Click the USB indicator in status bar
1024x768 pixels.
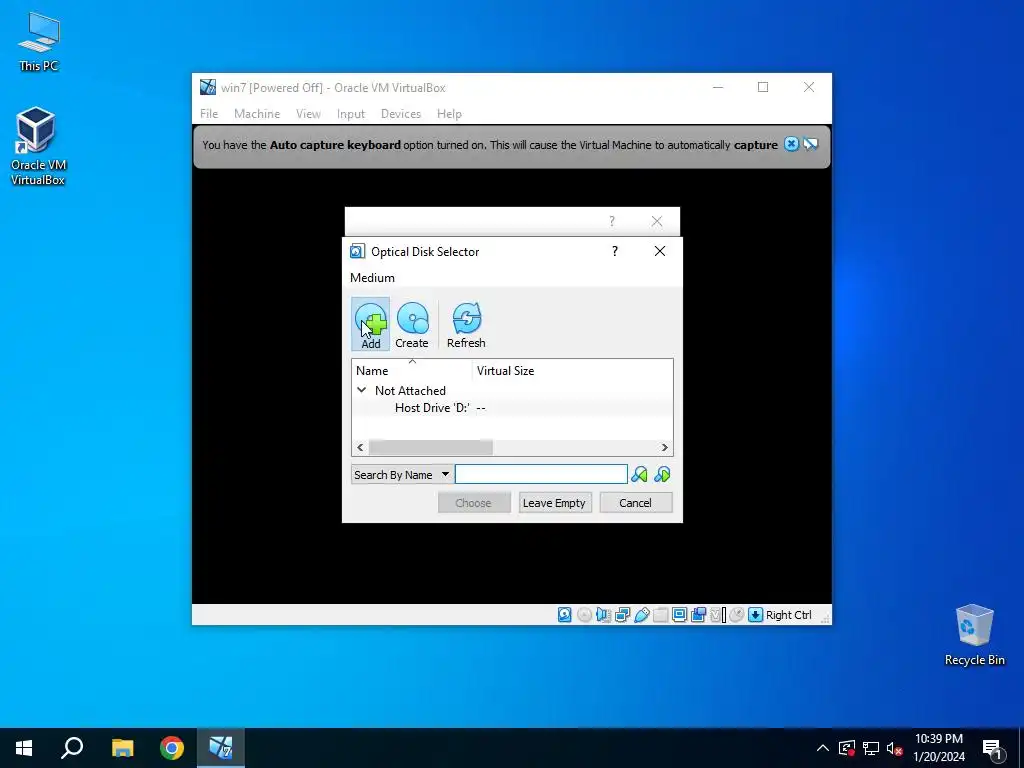coord(641,615)
